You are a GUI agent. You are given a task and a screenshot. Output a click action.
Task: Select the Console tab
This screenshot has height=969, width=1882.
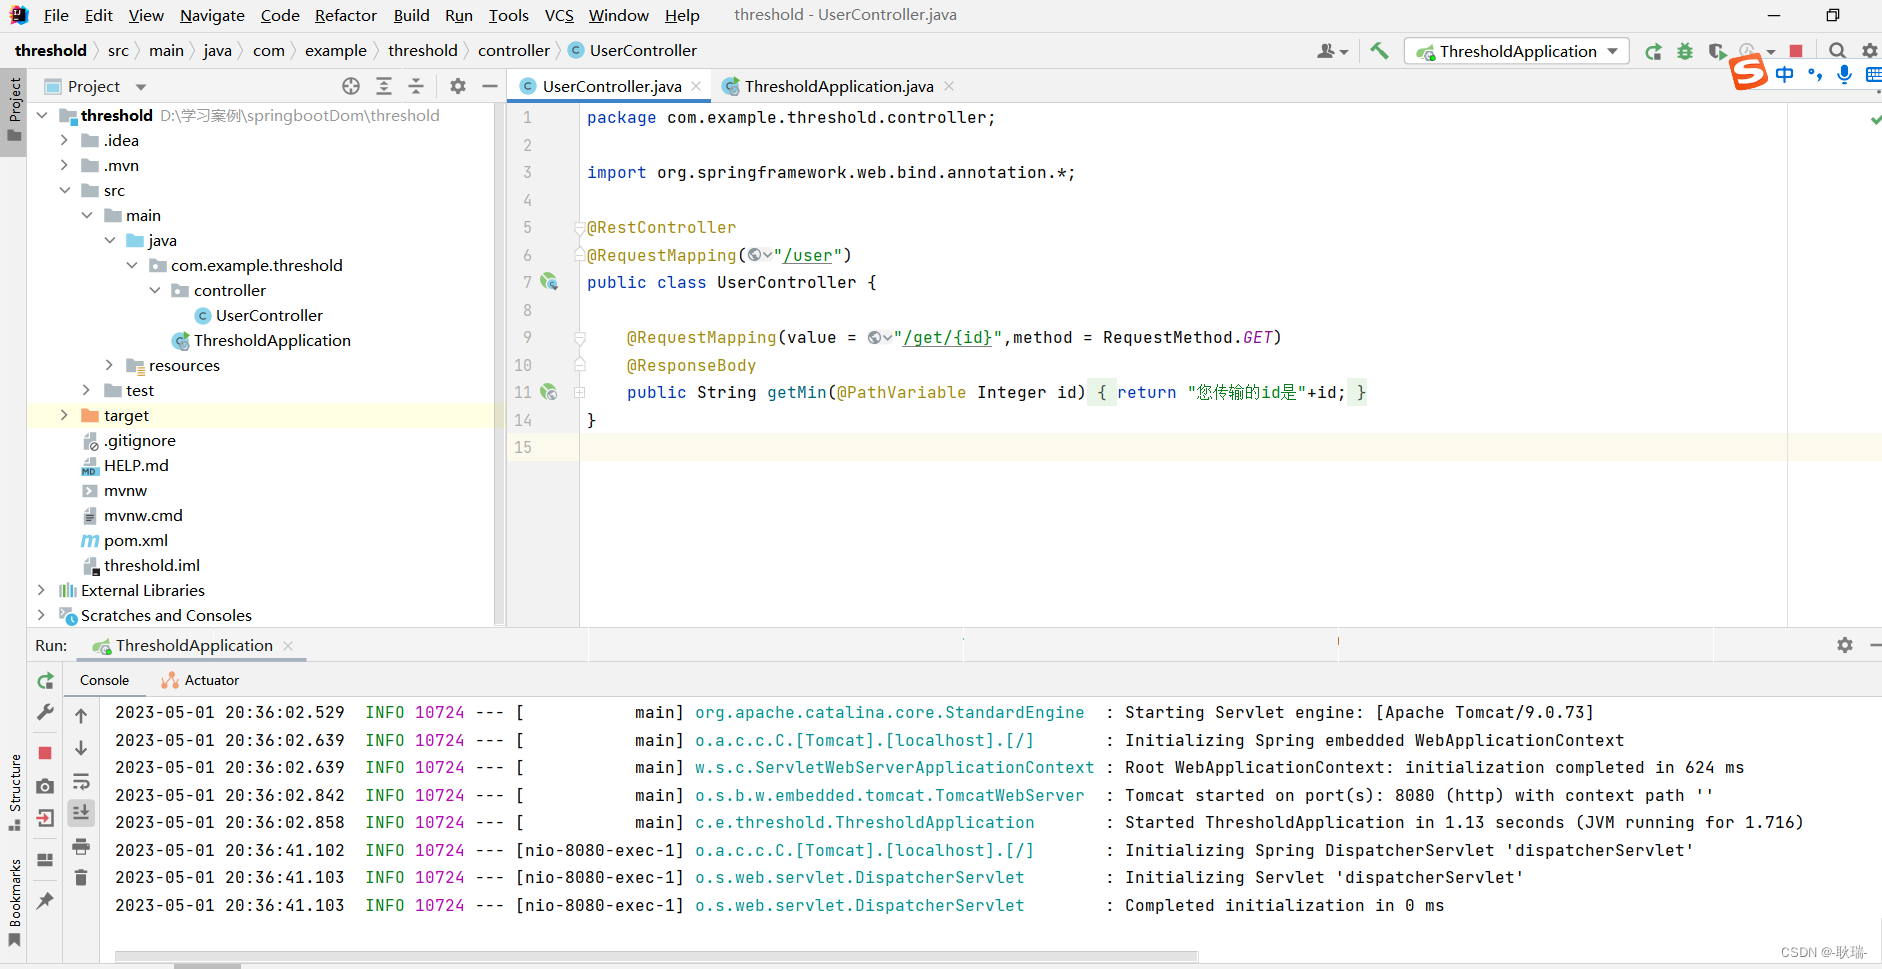104,680
